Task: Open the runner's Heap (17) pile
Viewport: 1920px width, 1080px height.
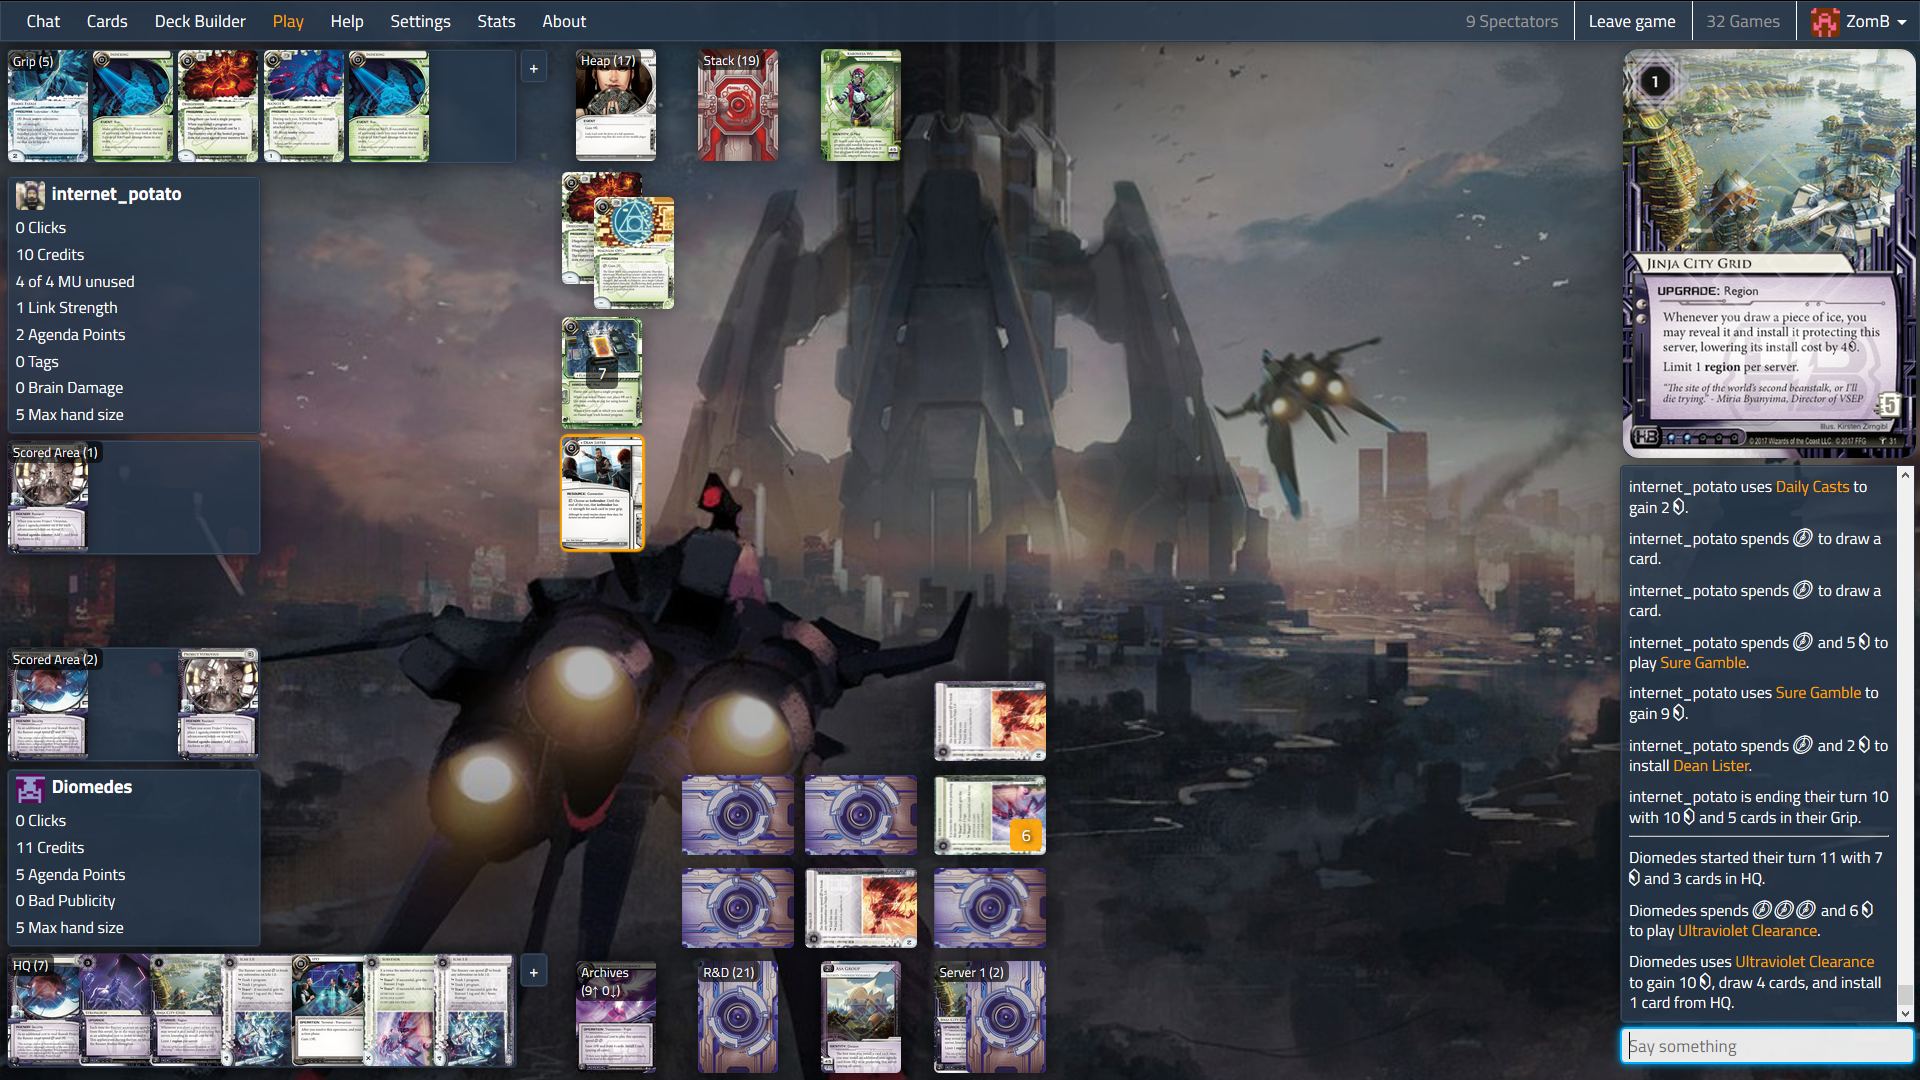Action: point(616,105)
